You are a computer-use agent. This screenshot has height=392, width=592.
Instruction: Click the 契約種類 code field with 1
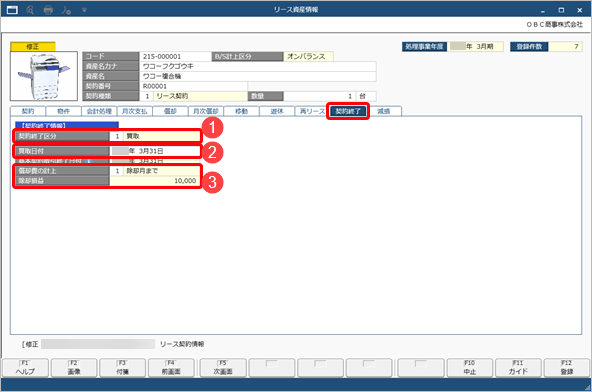pyautogui.click(x=146, y=96)
